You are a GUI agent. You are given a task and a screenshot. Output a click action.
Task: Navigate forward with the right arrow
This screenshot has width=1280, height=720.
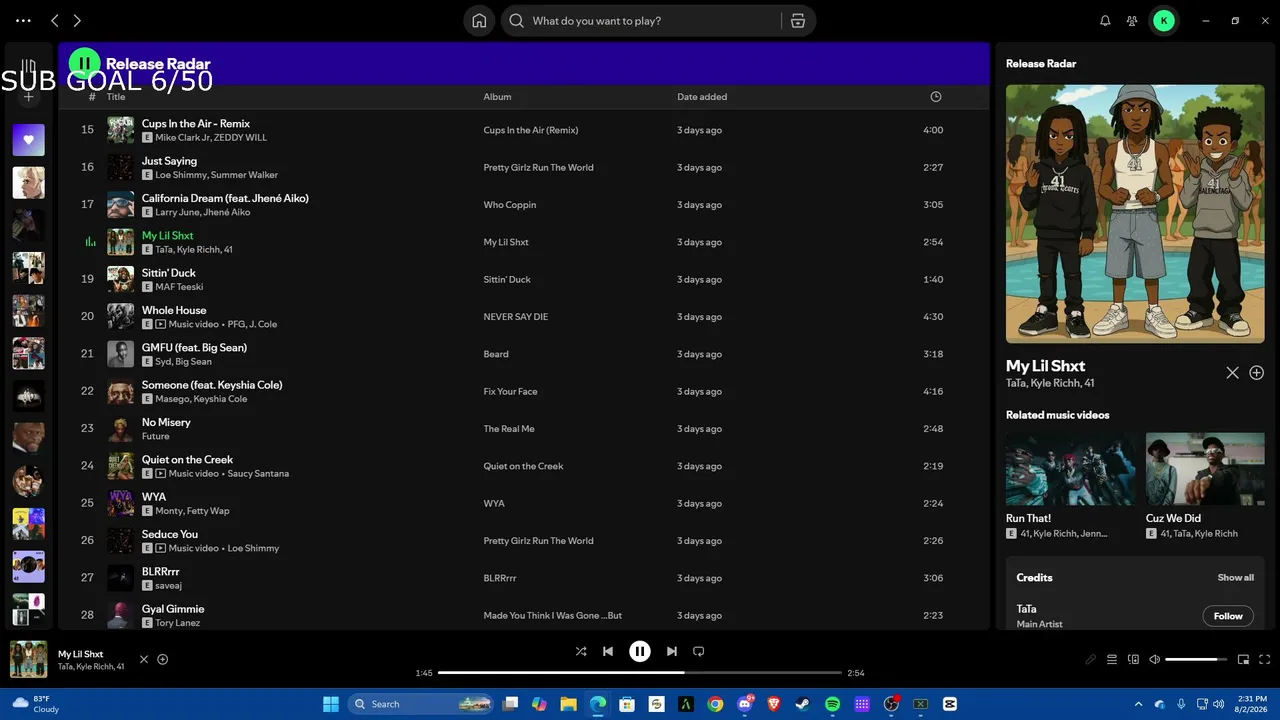coord(77,21)
